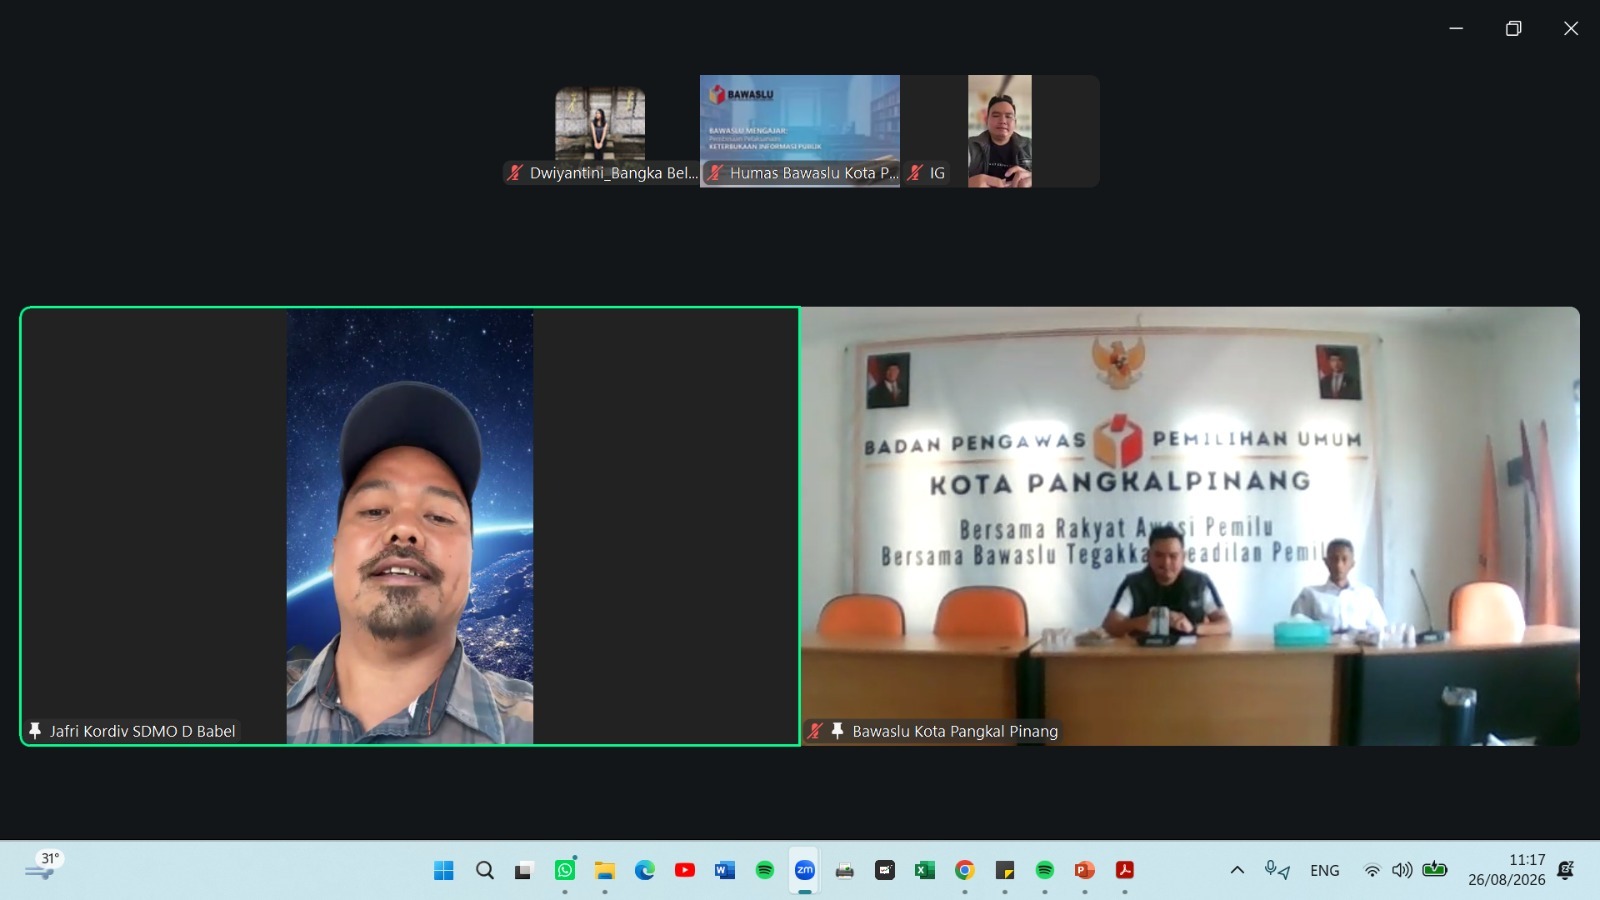
Task: Click Bawaslu Kota Pangkal Pinang video tile
Action: click(1191, 526)
